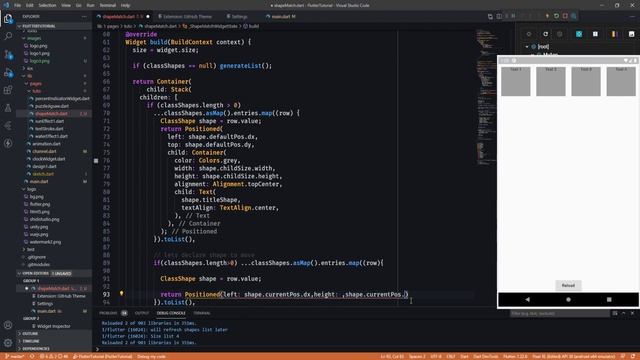Click the open changes icon in editor toolbar
Image resolution: width=640 pixels, height=360 pixels.
pos(490,17)
